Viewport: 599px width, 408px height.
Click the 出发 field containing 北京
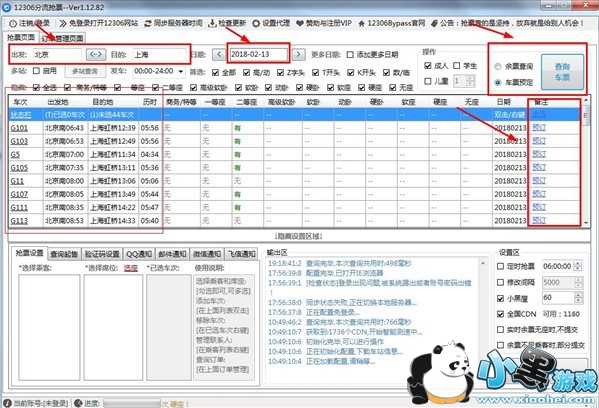coord(57,55)
